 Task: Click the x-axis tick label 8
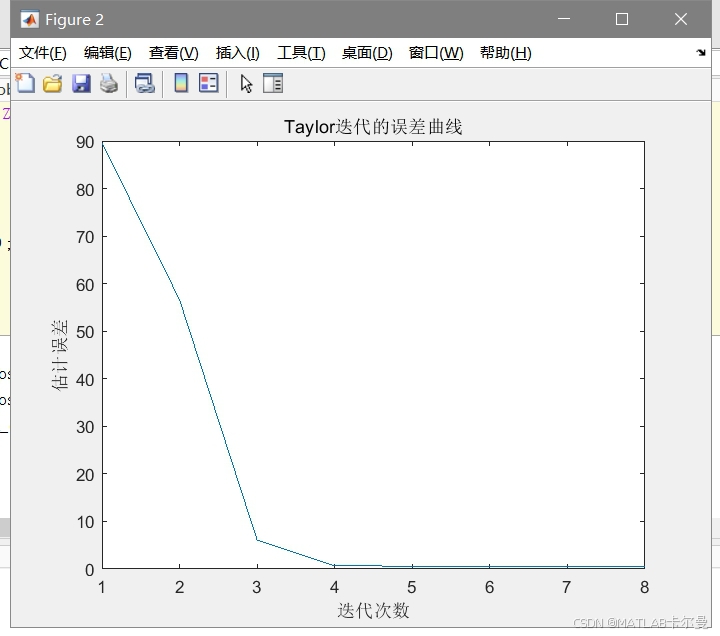(644, 587)
